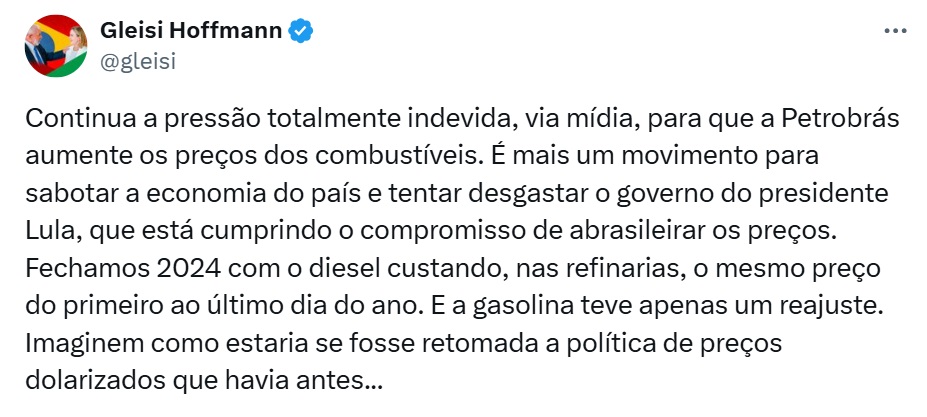Open the Gleisi Hoffmann display name link
Image resolution: width=927 pixels, height=417 pixels.
pos(192,32)
